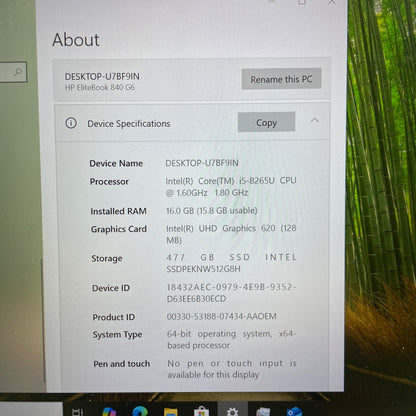Viewport: 416px width, 416px height.
Task: Open Outlook from the taskbar
Action: [294, 412]
